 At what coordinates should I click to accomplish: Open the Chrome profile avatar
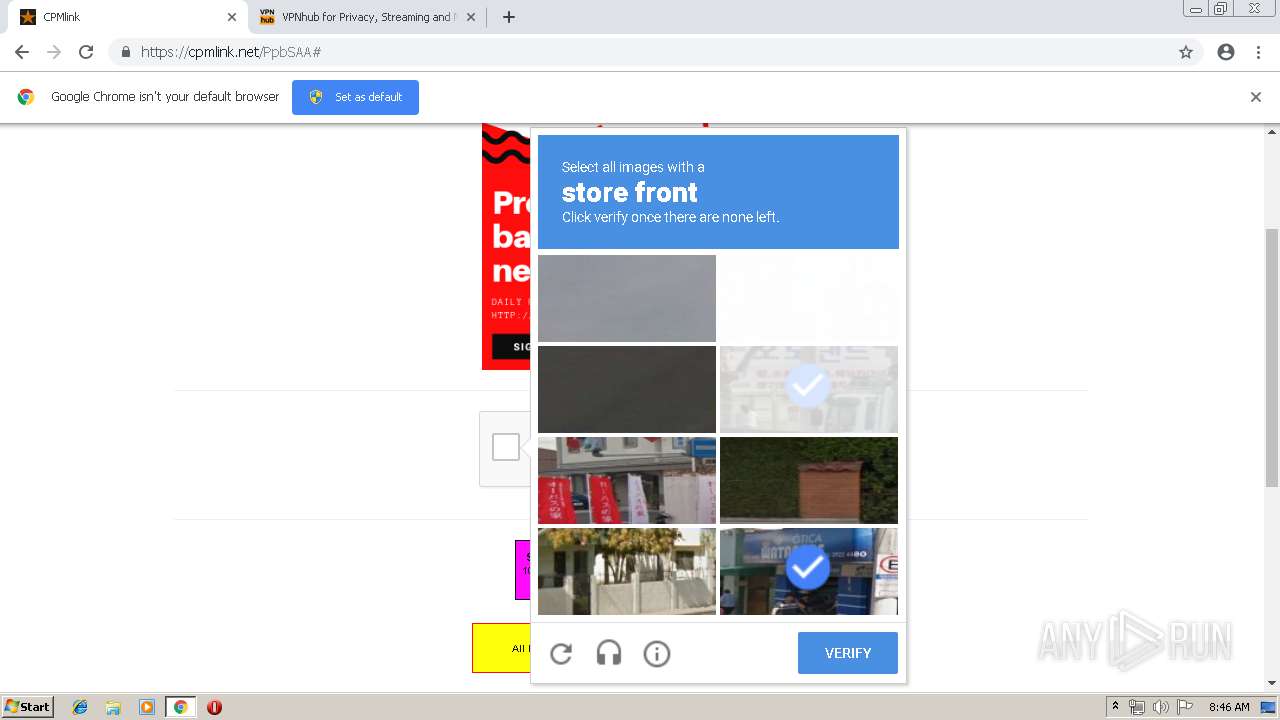(1226, 52)
